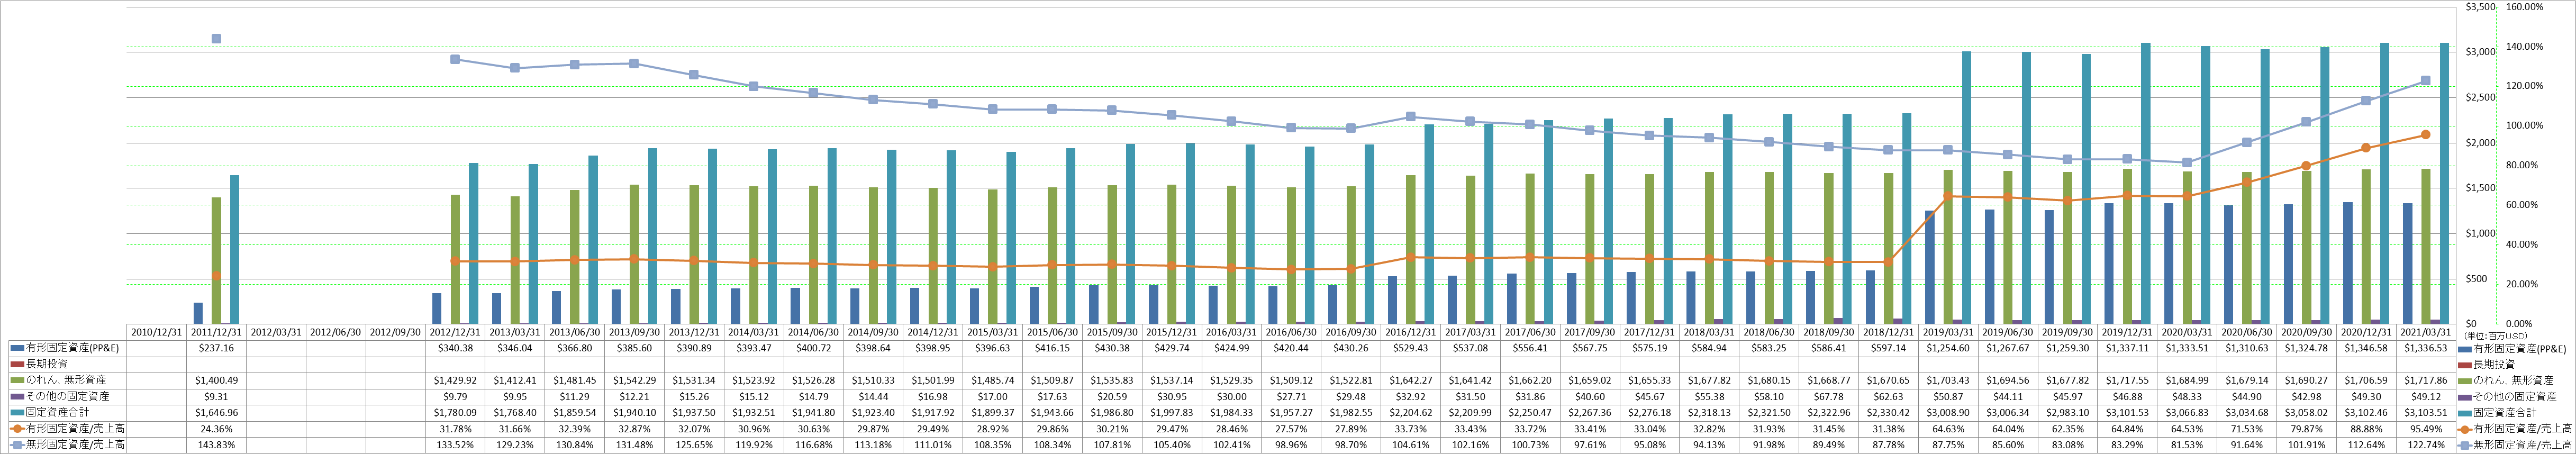Click the orange line marker above 2021/03/31
Viewport: 2576px width, 454px height.
pyautogui.click(x=2426, y=135)
